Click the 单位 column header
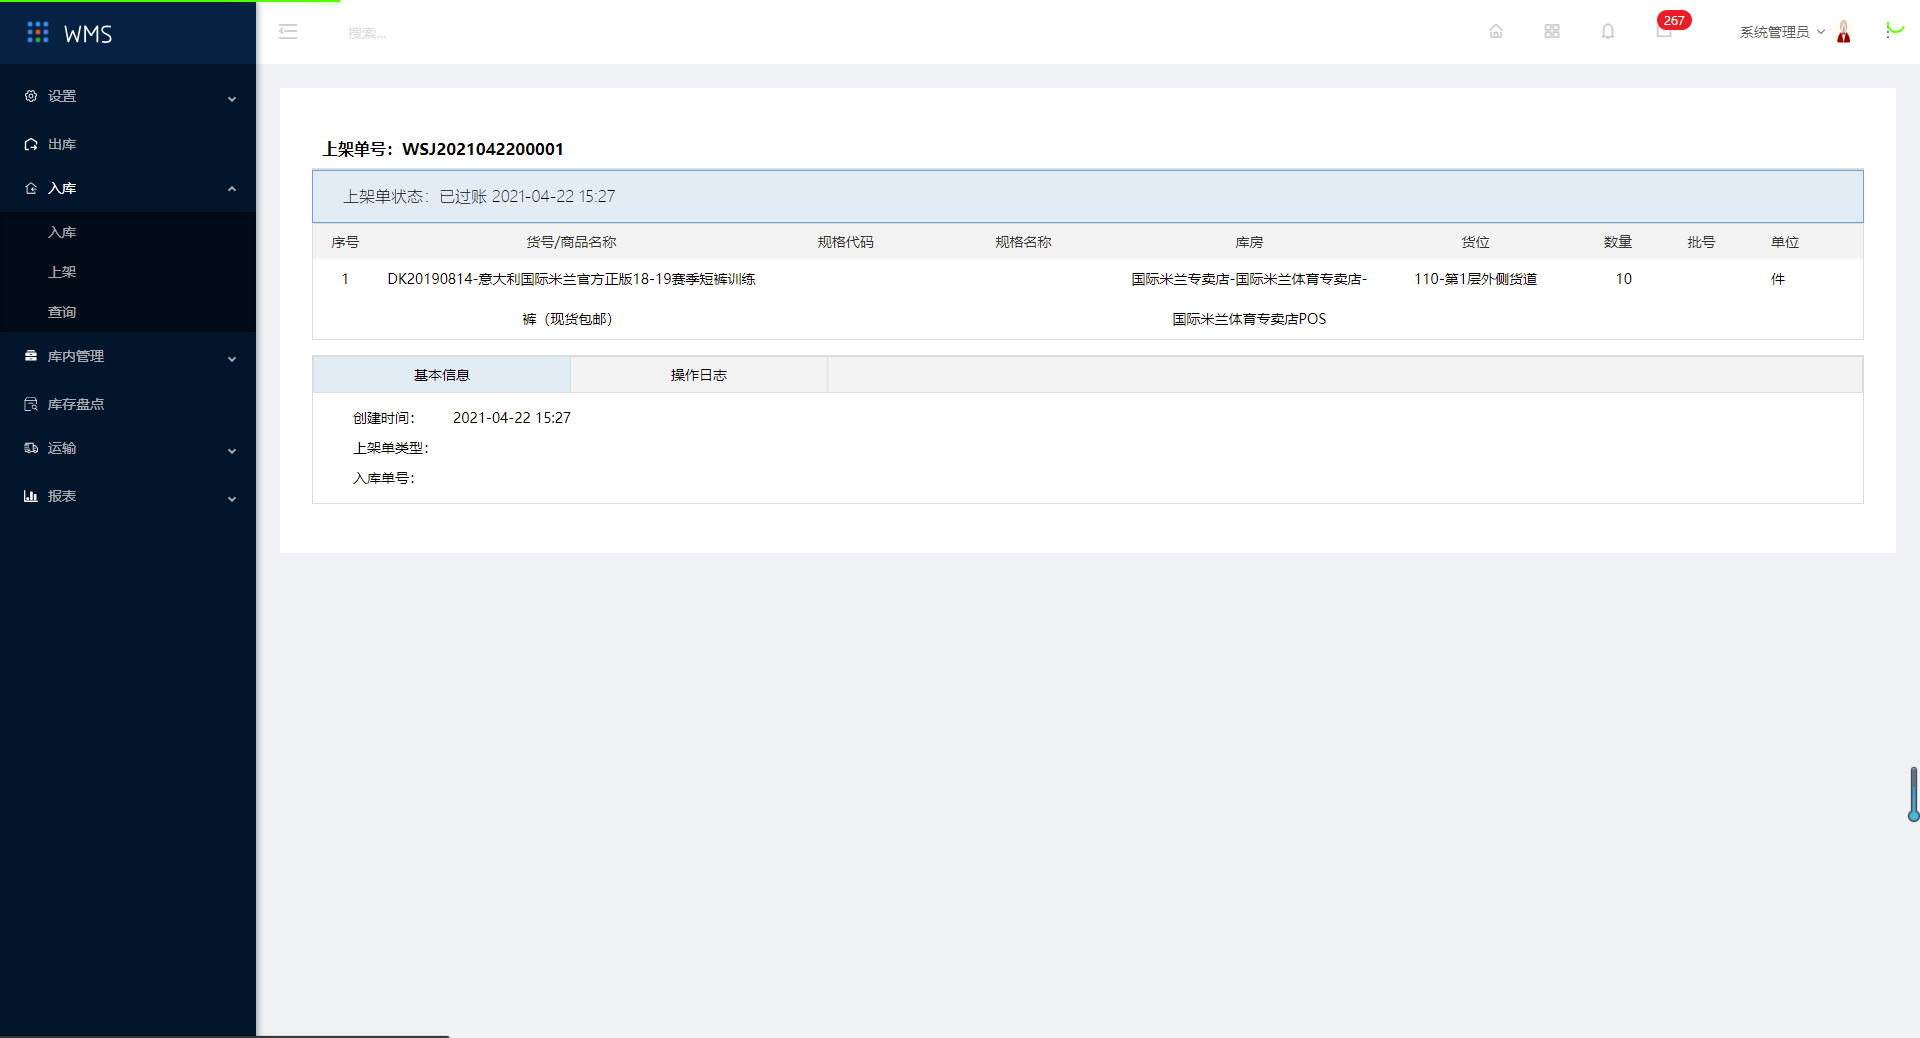The width and height of the screenshot is (1920, 1038). pyautogui.click(x=1785, y=242)
